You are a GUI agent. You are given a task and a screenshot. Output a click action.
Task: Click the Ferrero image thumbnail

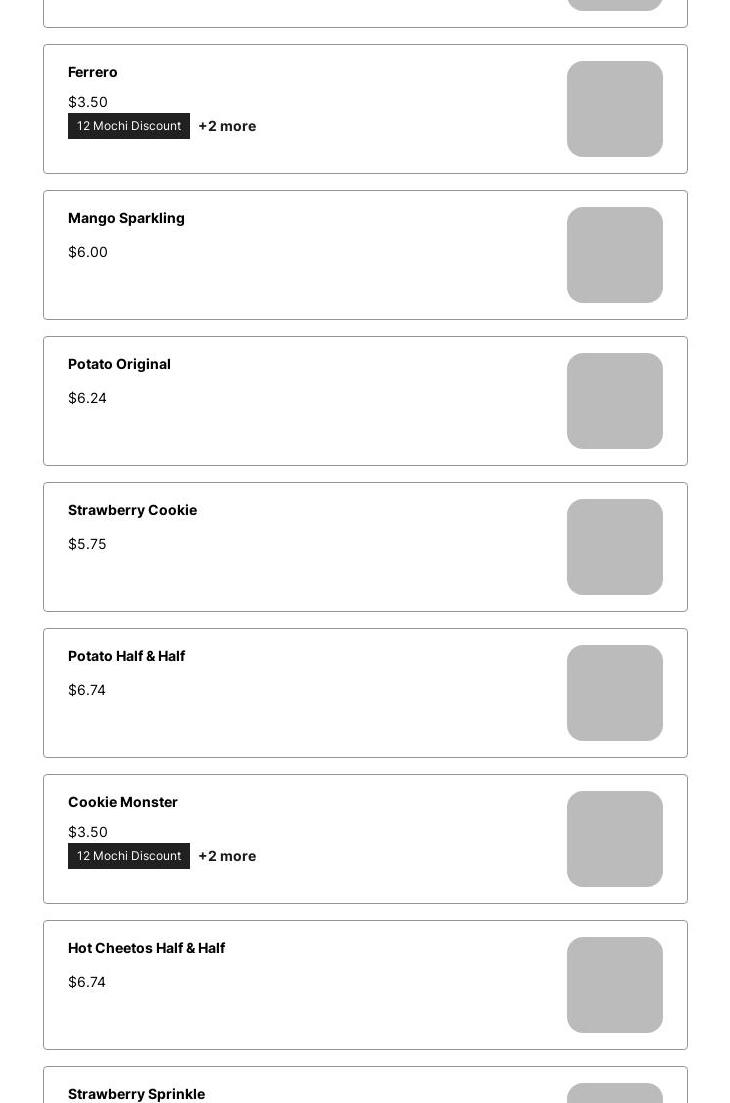(615, 109)
